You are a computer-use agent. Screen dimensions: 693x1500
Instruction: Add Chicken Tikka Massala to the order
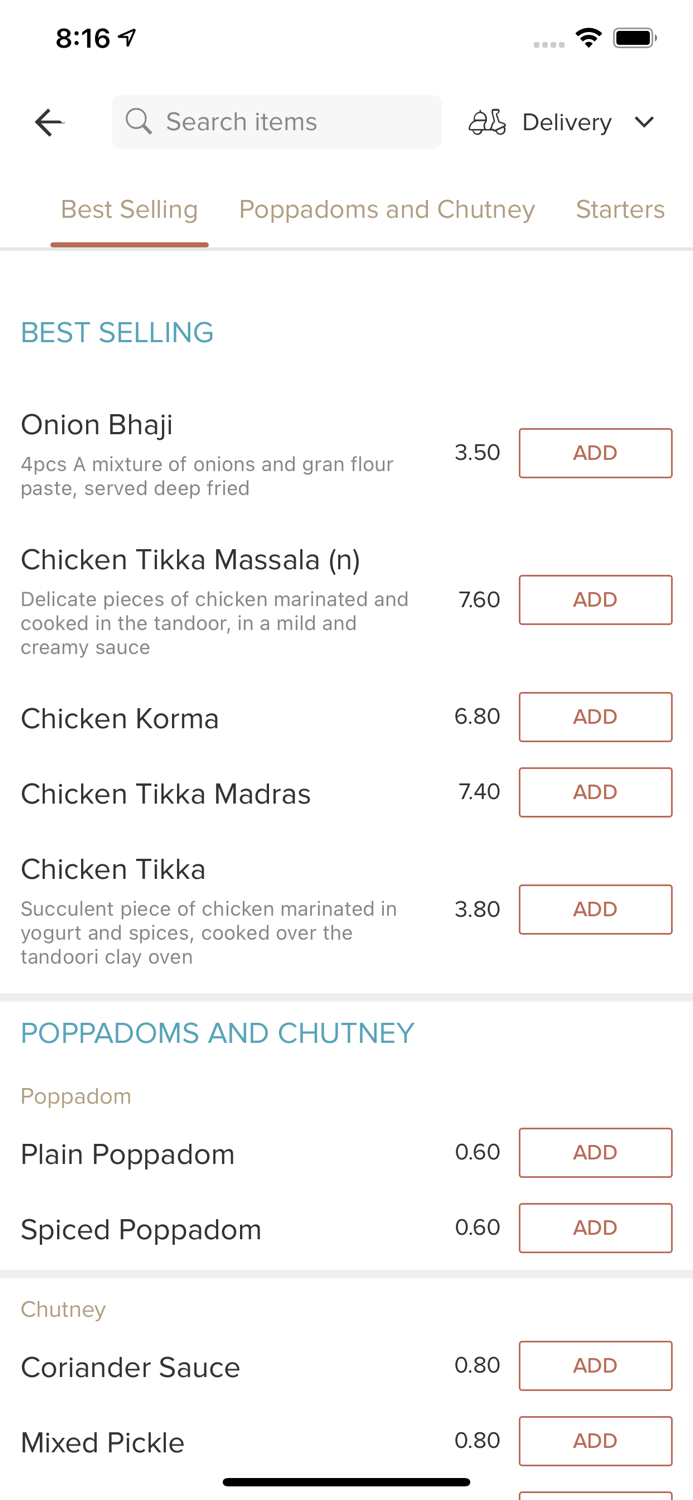coord(595,599)
